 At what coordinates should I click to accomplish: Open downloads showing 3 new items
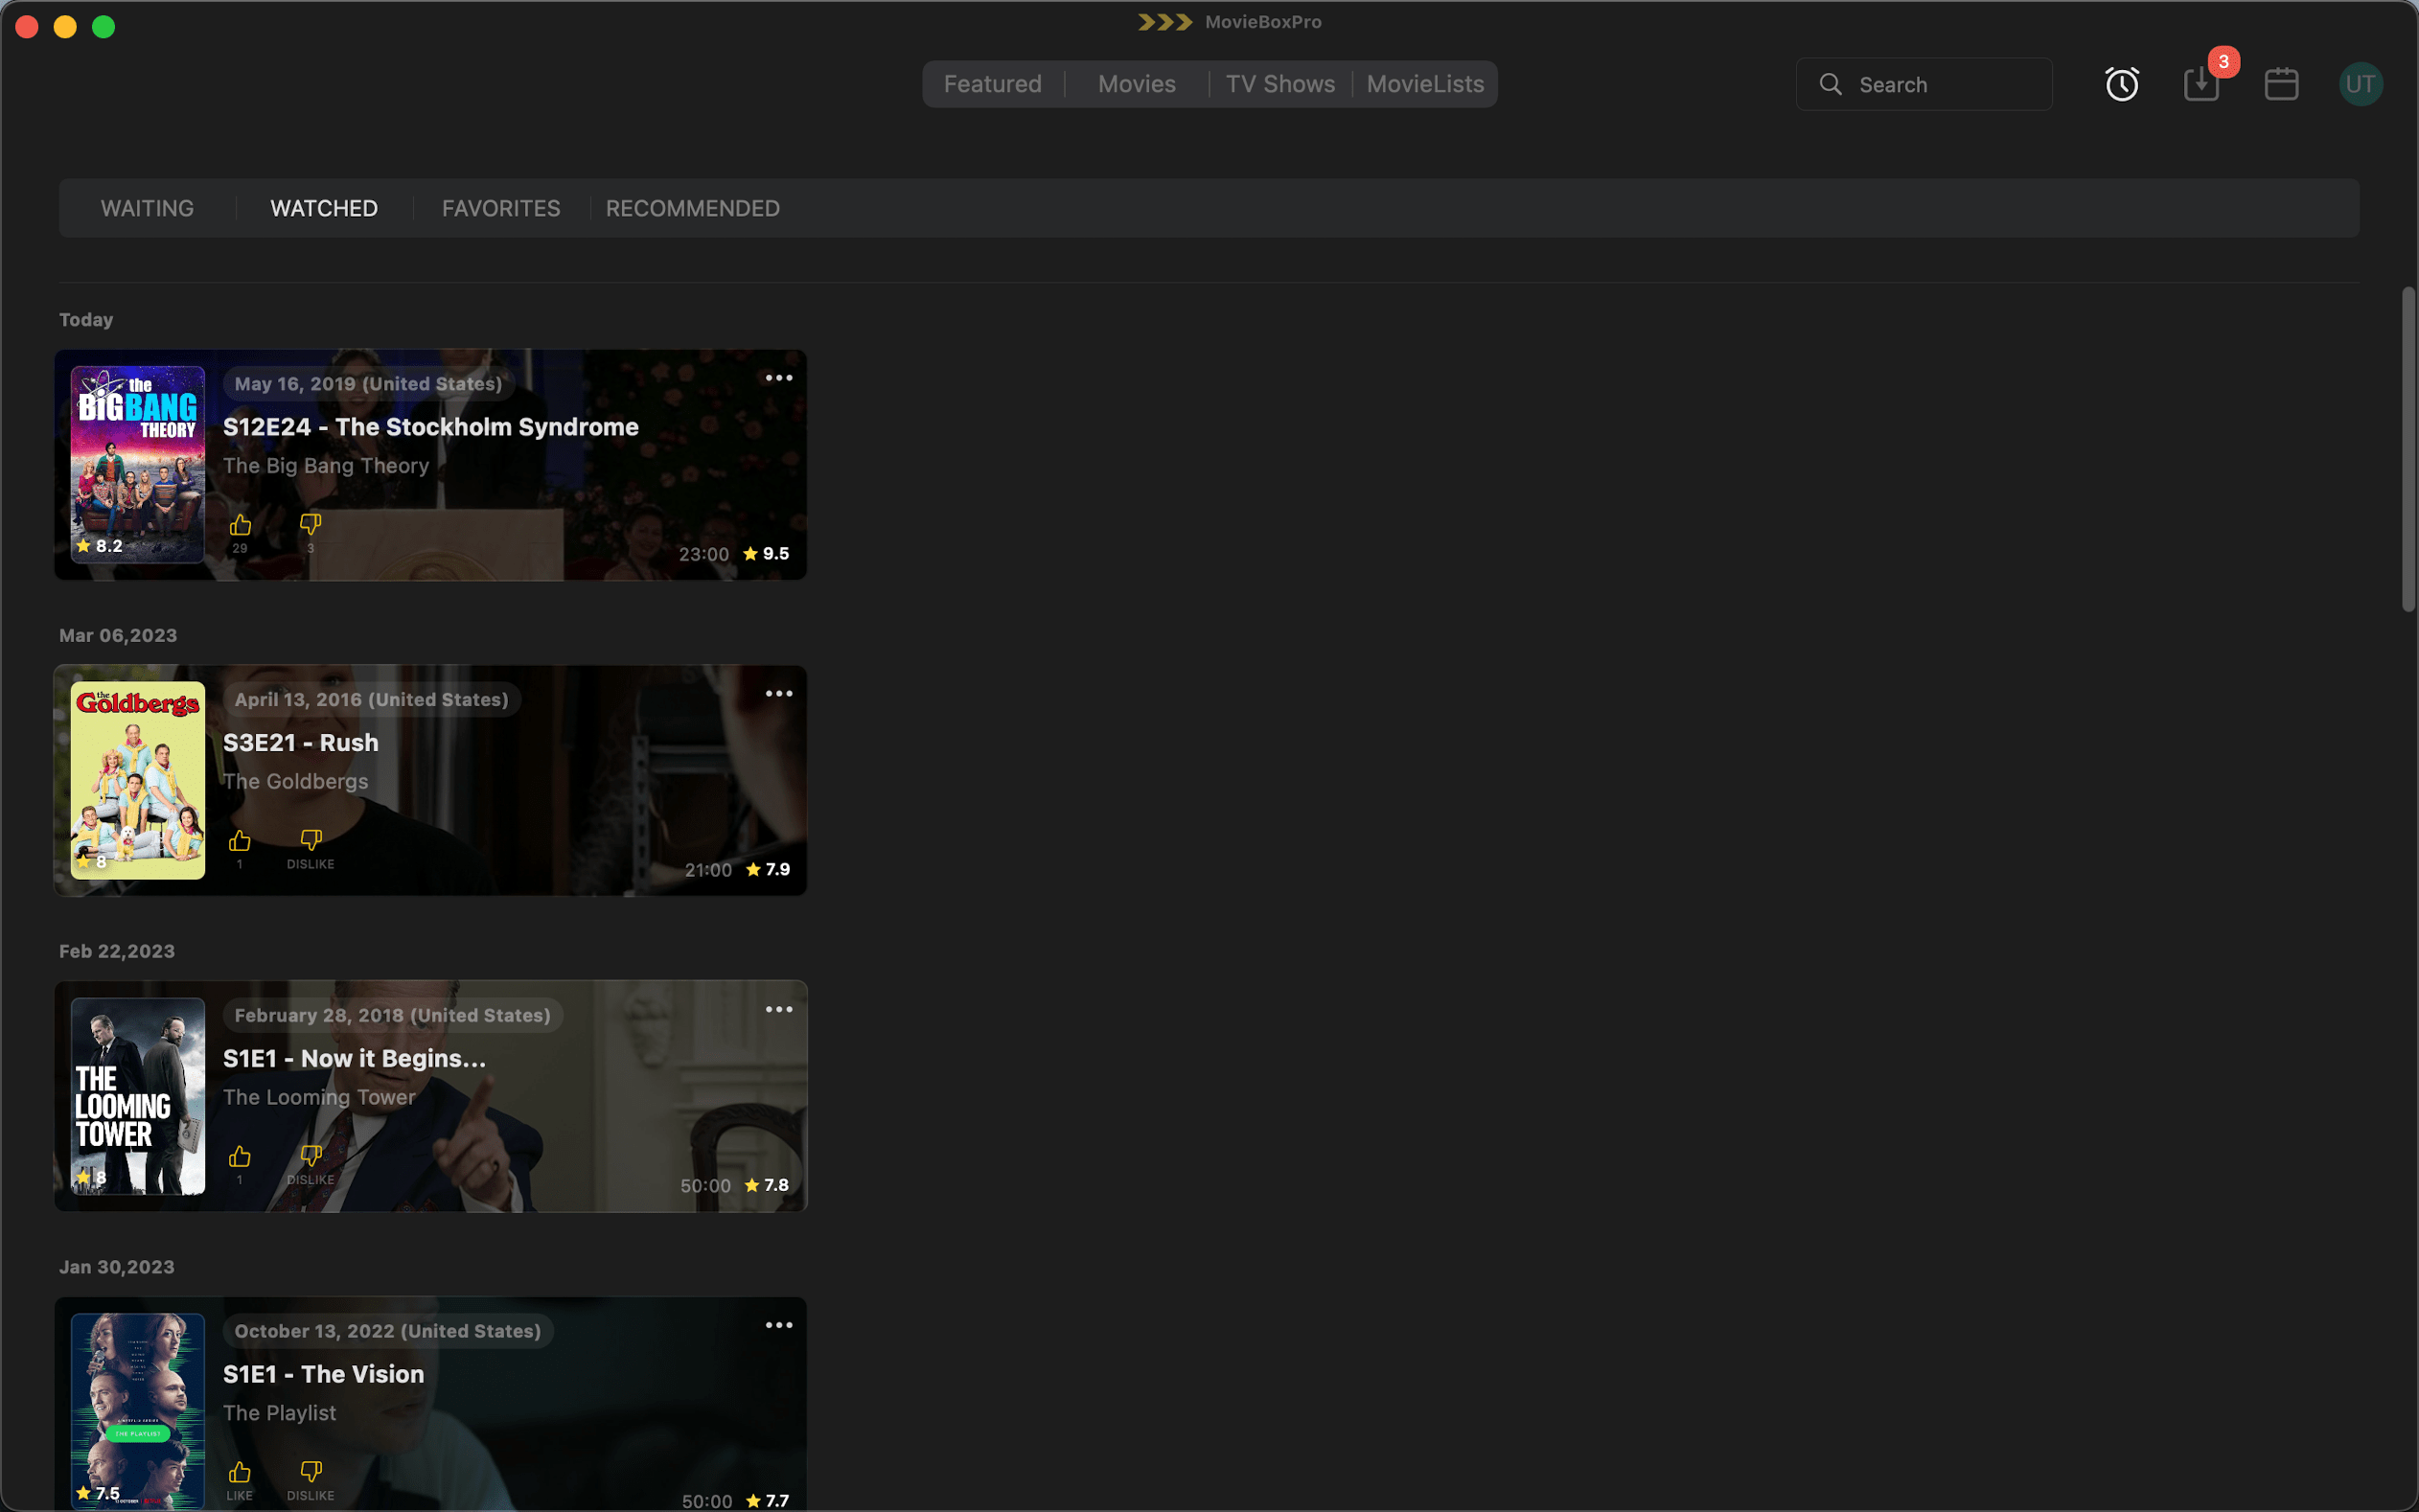click(x=2200, y=84)
